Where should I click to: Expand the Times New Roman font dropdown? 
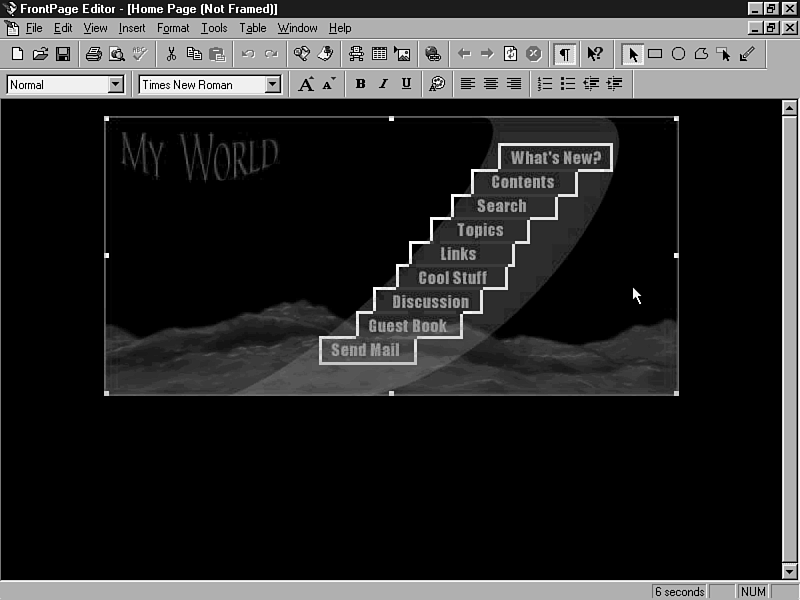point(273,85)
